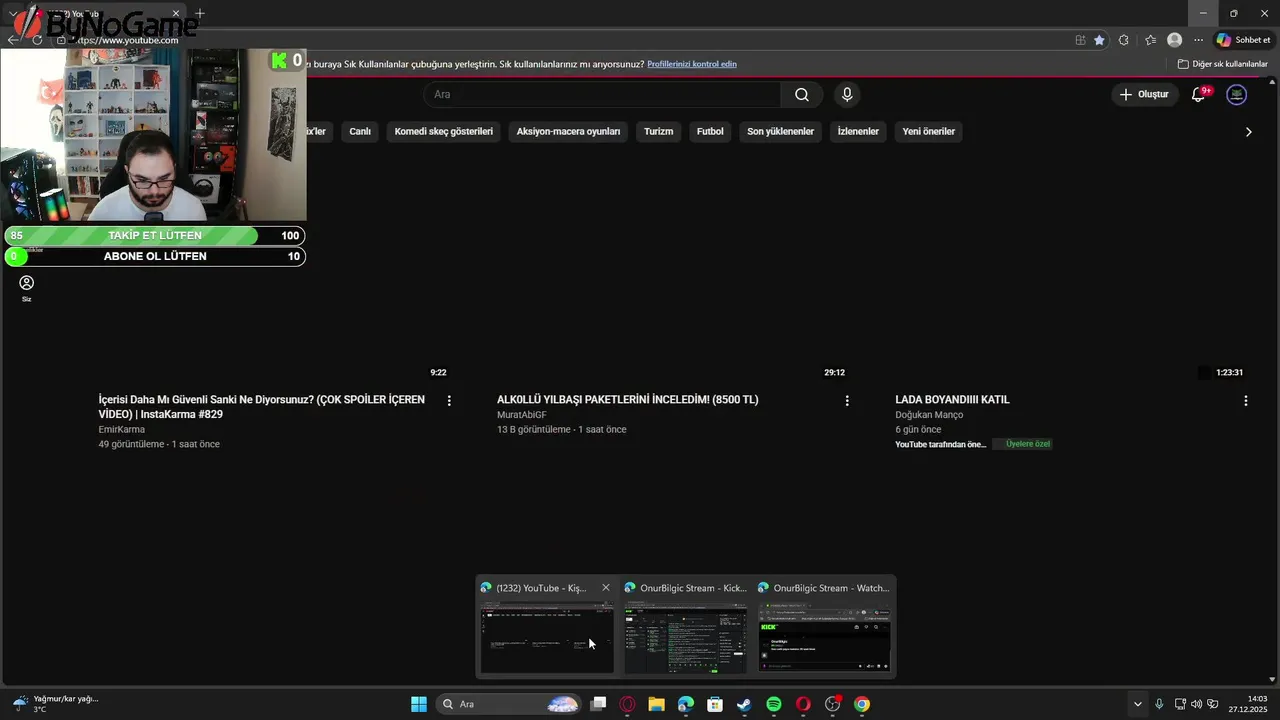Open the İçerisi Daha Mı Güvenli video title

tap(261, 406)
